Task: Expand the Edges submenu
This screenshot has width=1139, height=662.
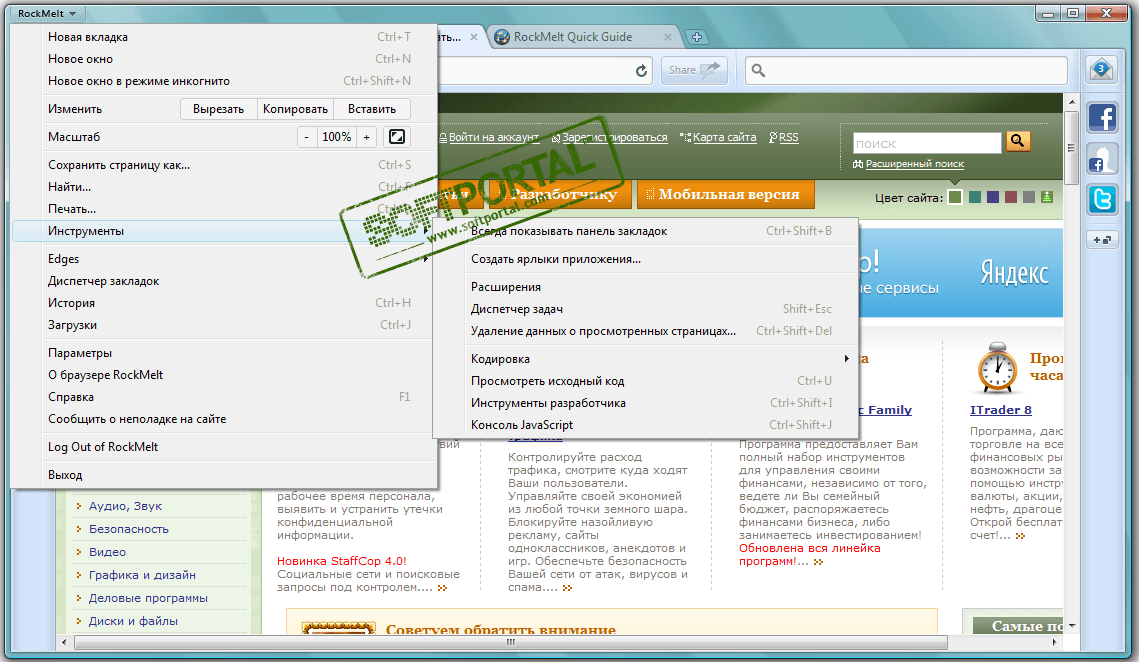Action: [x=222, y=259]
